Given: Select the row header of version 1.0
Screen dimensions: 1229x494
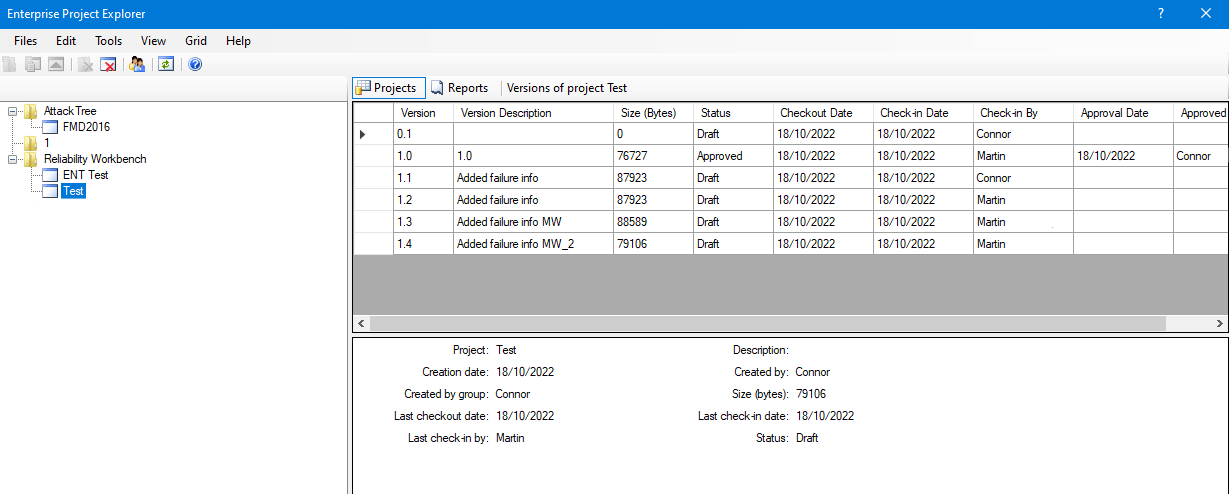Looking at the screenshot, I should [x=372, y=156].
